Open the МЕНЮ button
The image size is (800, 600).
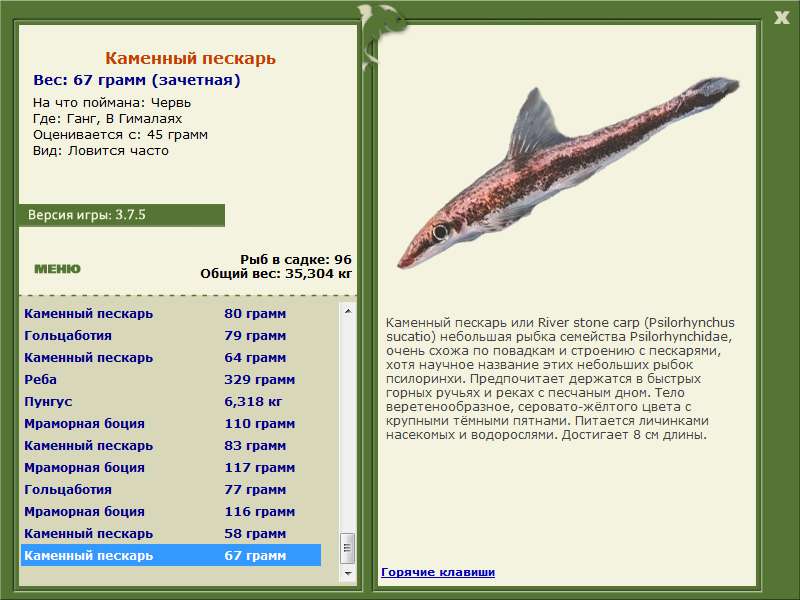click(57, 269)
